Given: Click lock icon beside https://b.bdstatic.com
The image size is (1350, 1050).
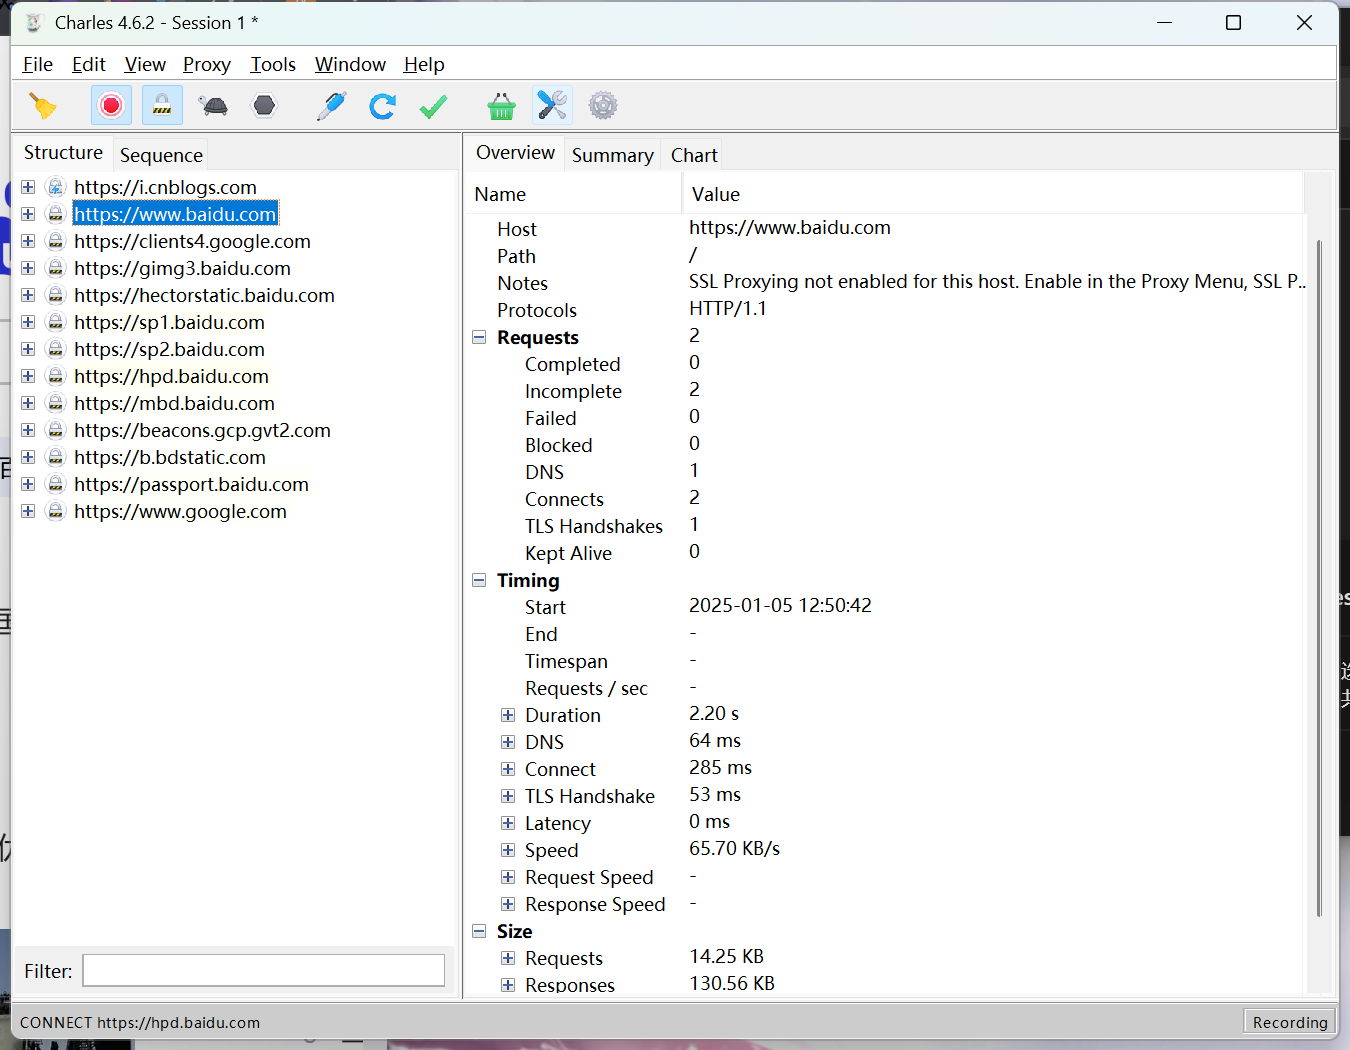Looking at the screenshot, I should (x=56, y=457).
